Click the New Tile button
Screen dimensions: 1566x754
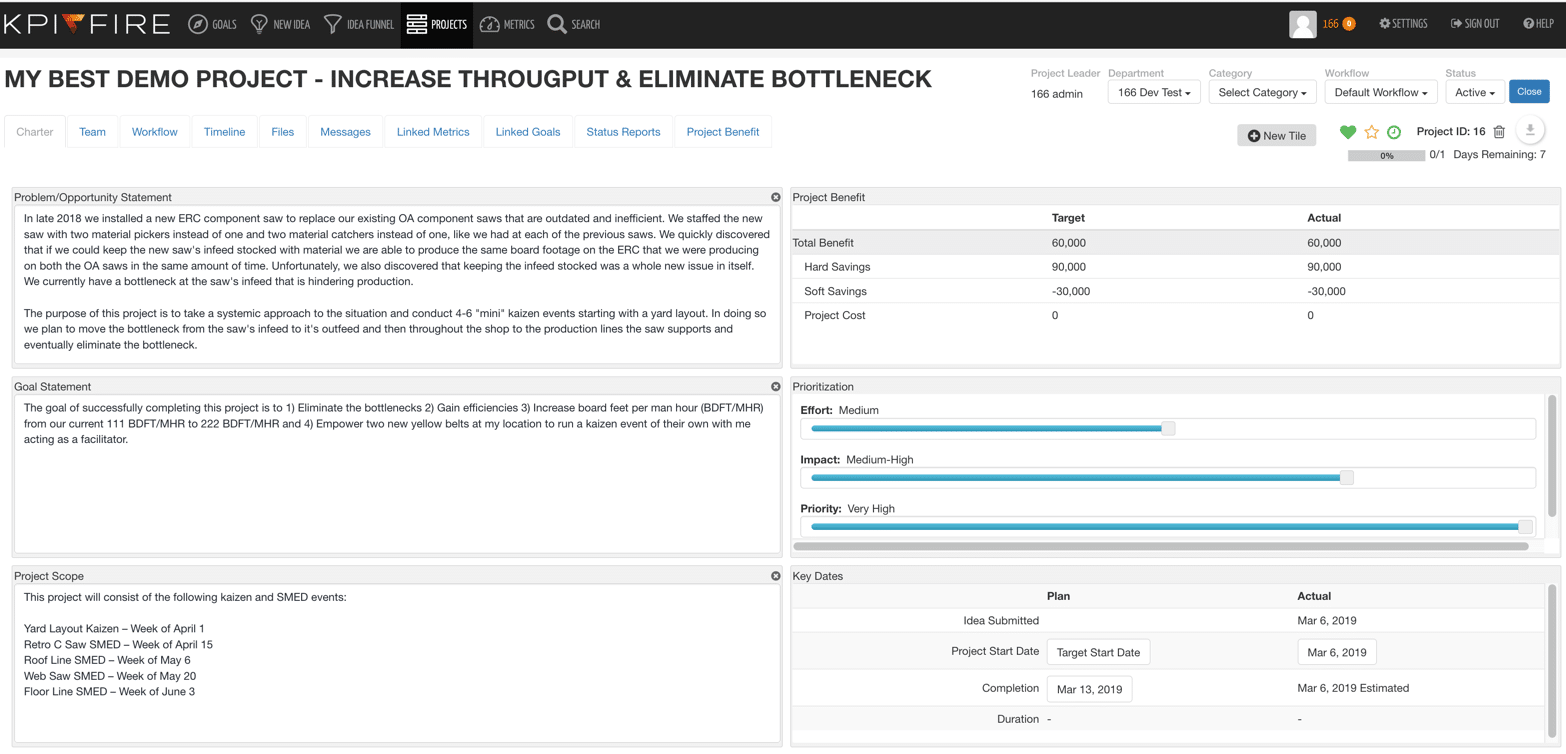pos(1277,135)
